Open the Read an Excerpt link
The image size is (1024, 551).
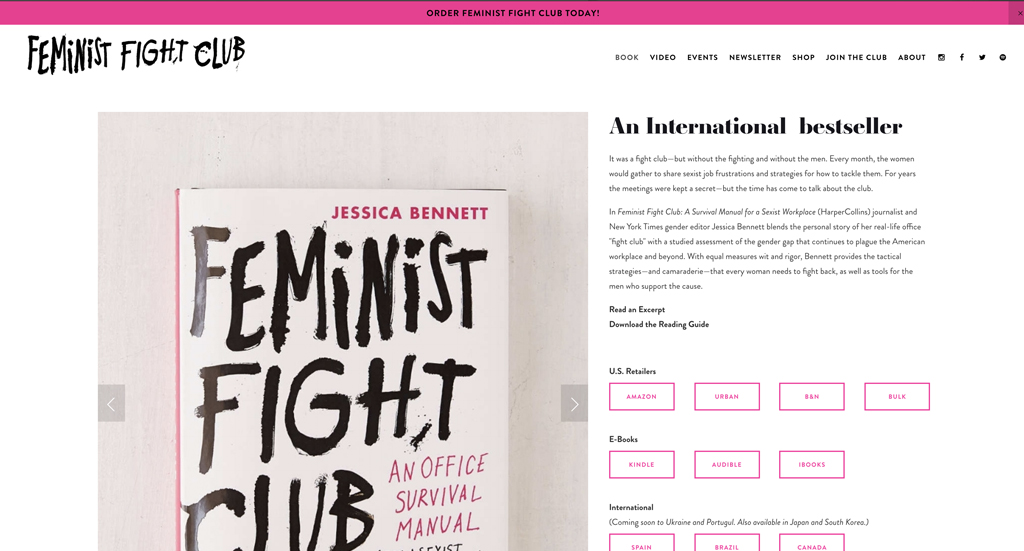(637, 310)
